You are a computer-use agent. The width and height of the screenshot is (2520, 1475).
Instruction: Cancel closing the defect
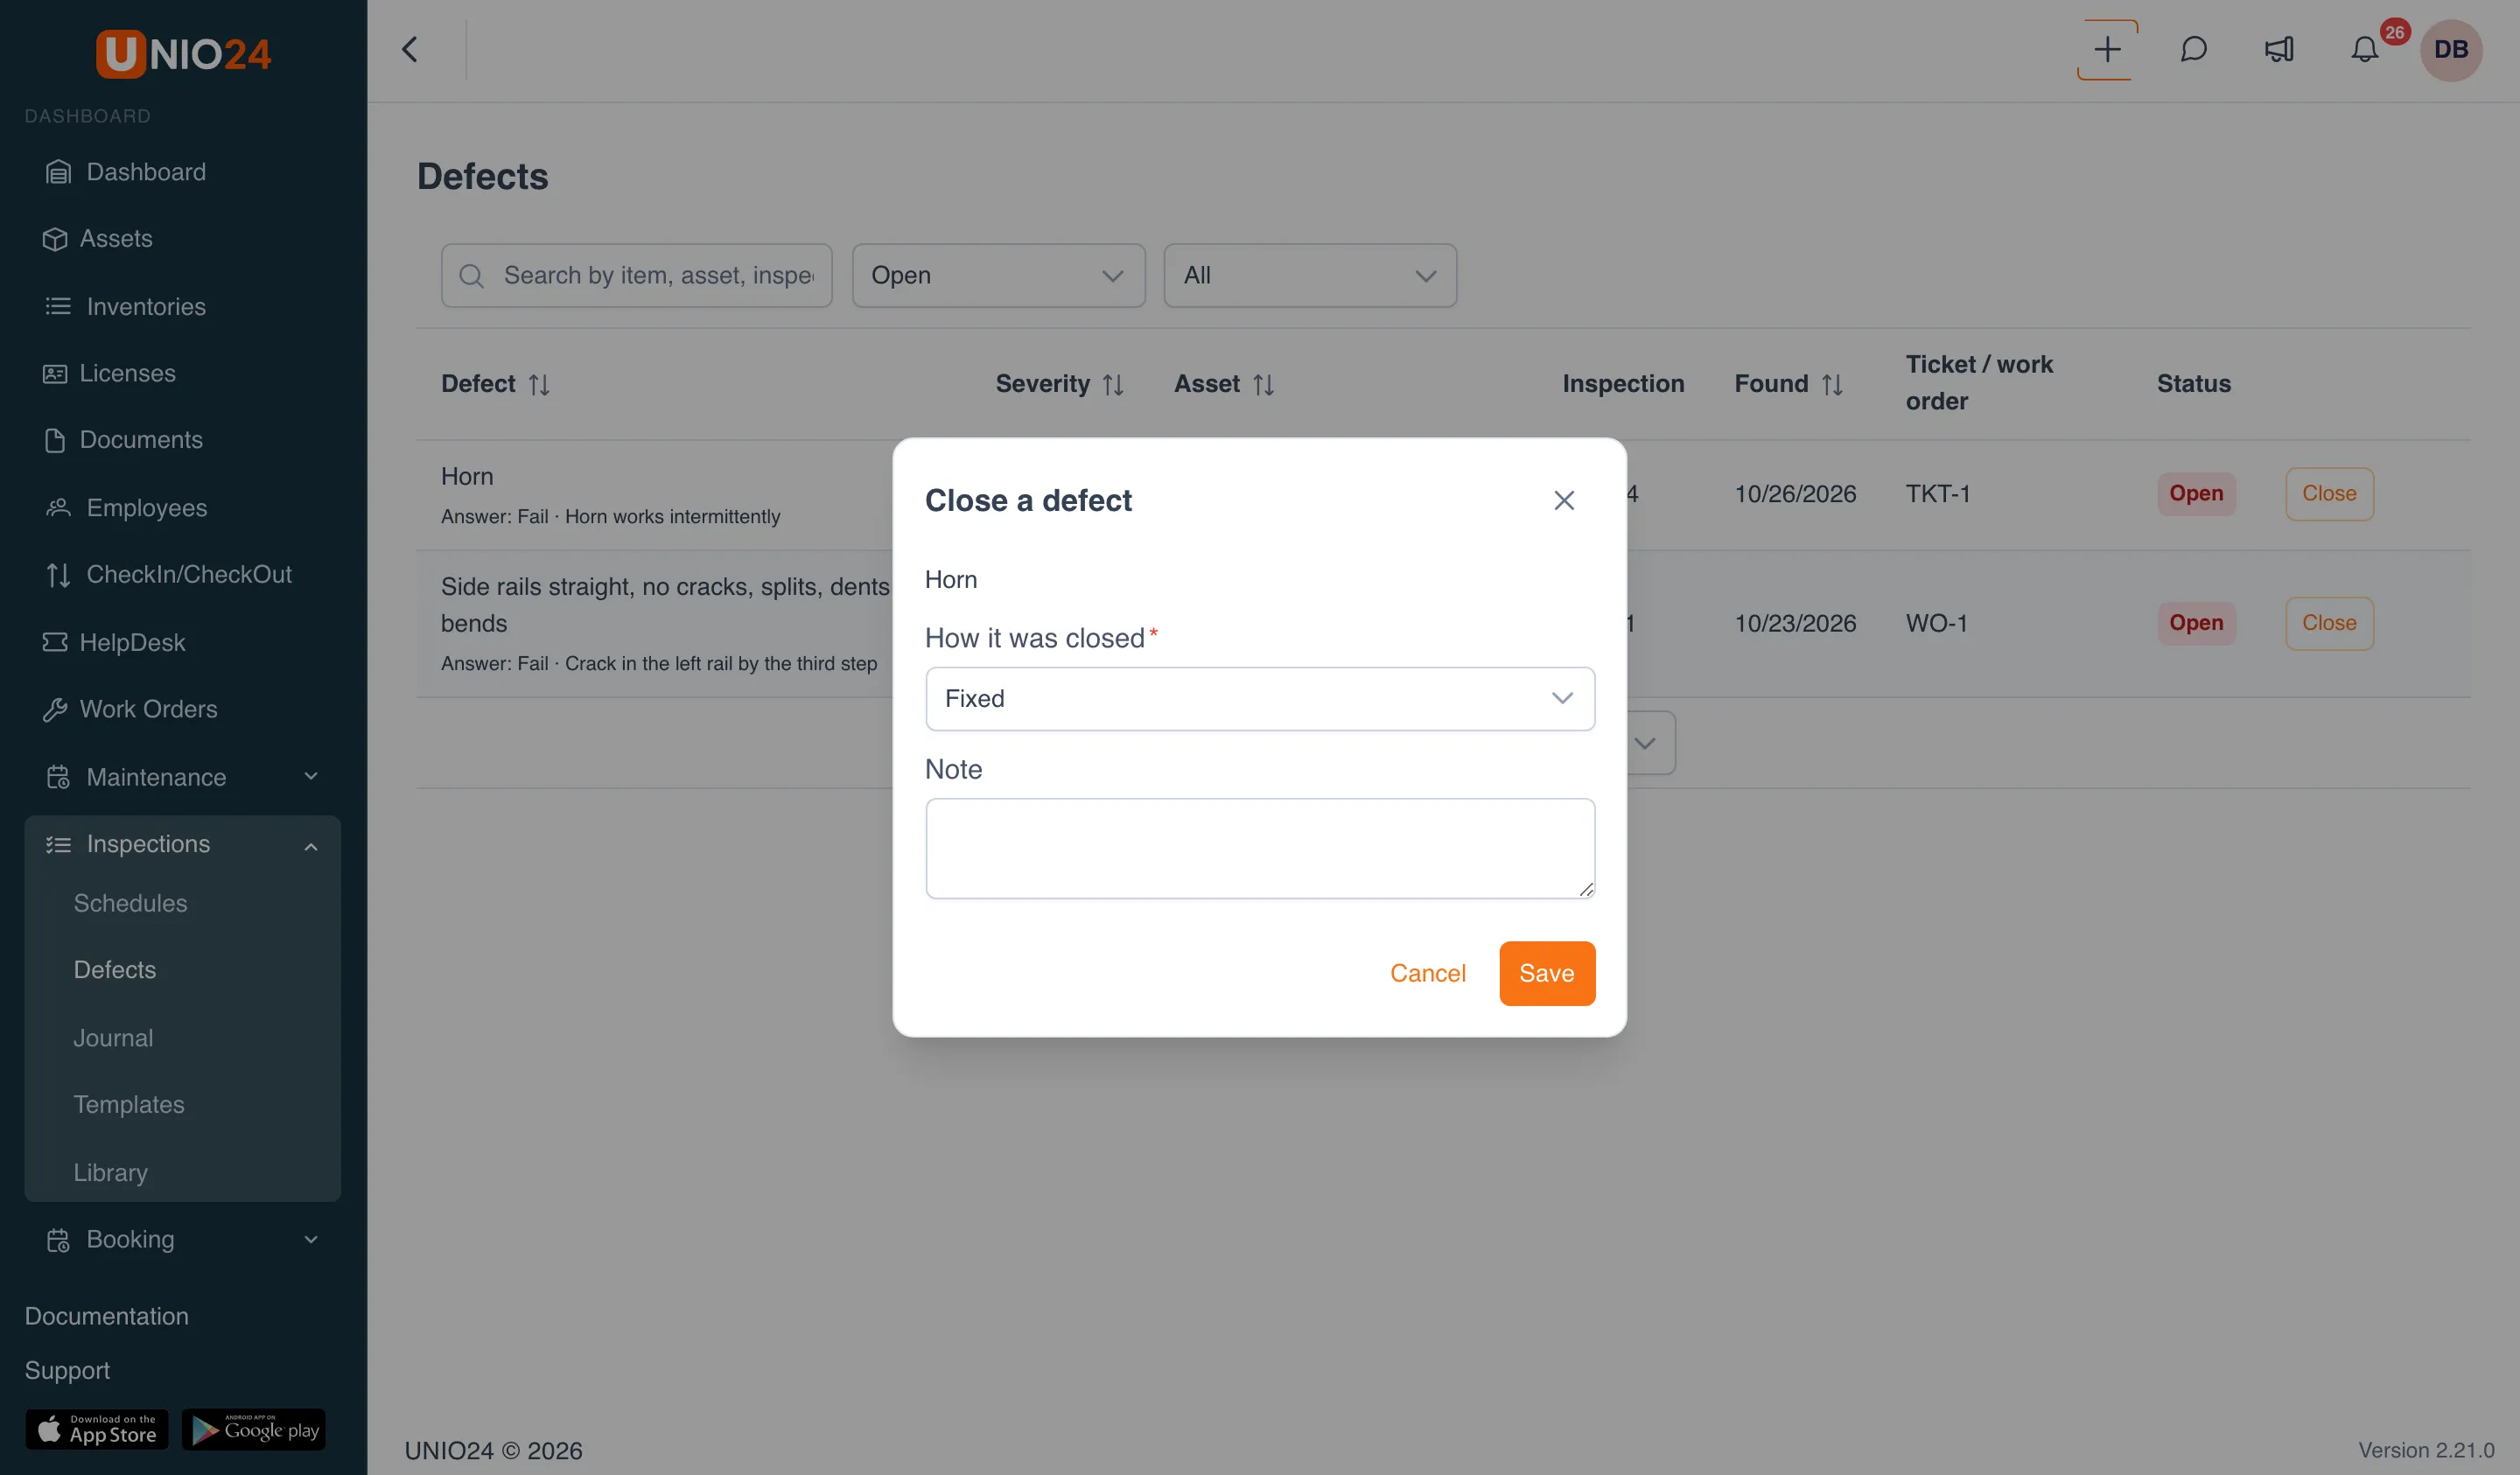click(x=1427, y=973)
